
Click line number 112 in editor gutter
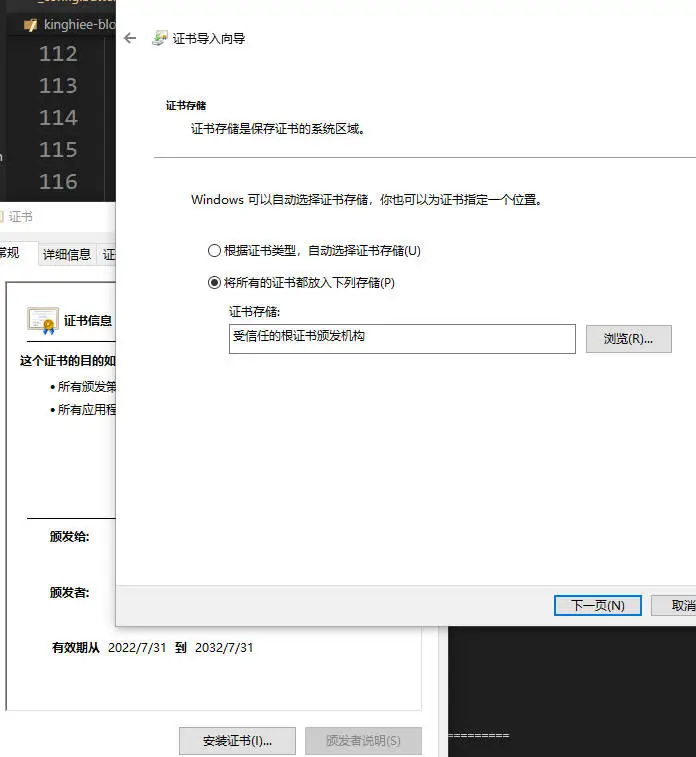58,54
